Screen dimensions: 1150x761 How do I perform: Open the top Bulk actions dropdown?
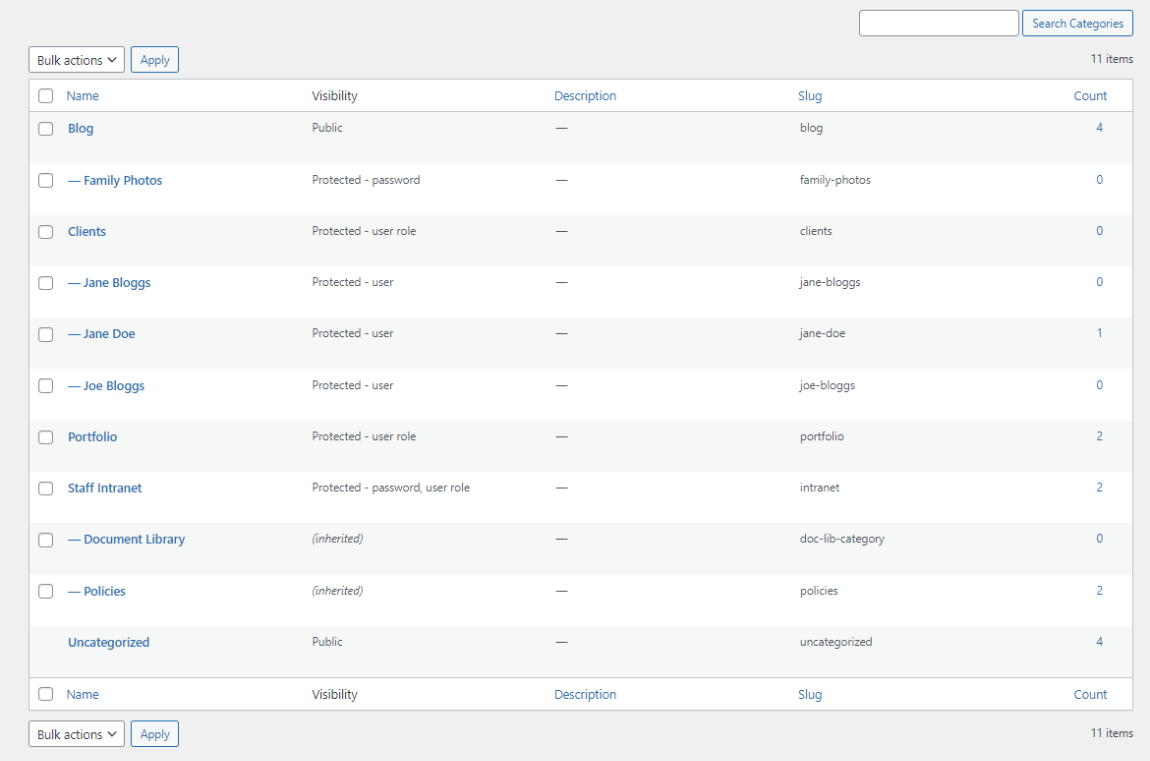[x=77, y=60]
